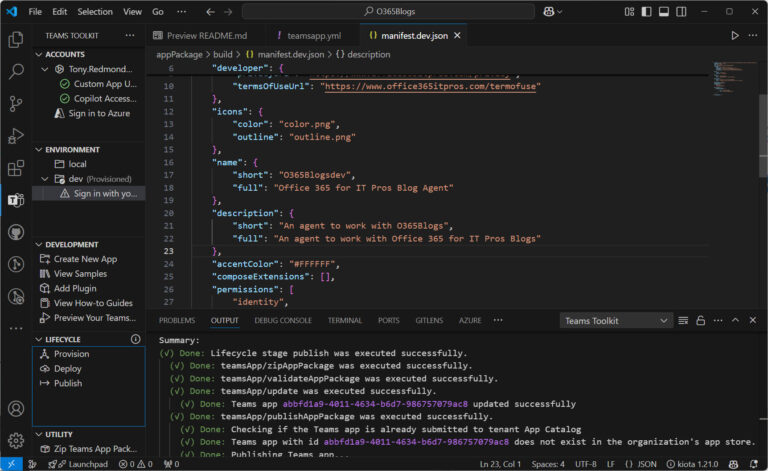
Task: Click Sign in to Azure
Action: [98, 114]
